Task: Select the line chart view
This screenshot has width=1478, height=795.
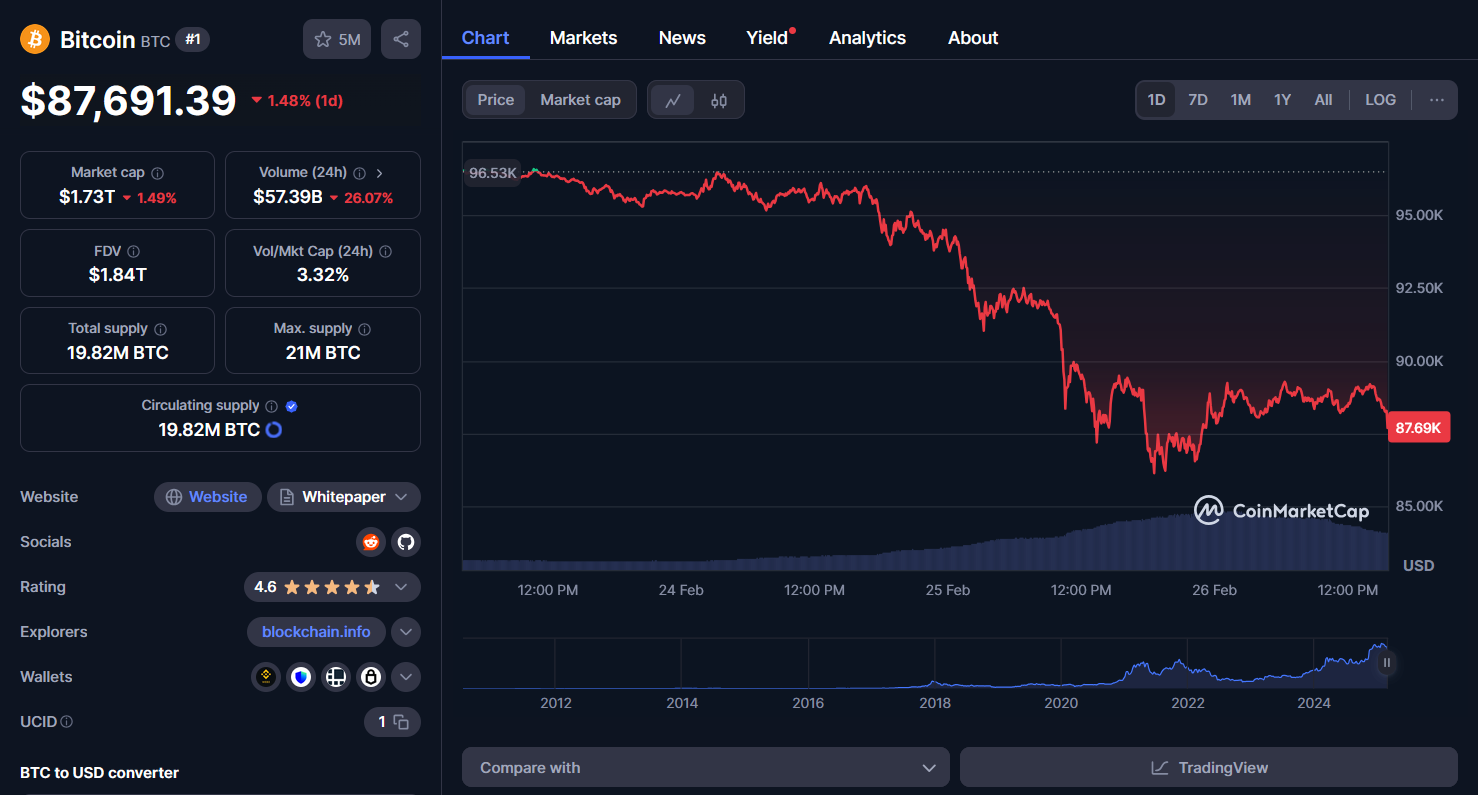Action: point(672,99)
